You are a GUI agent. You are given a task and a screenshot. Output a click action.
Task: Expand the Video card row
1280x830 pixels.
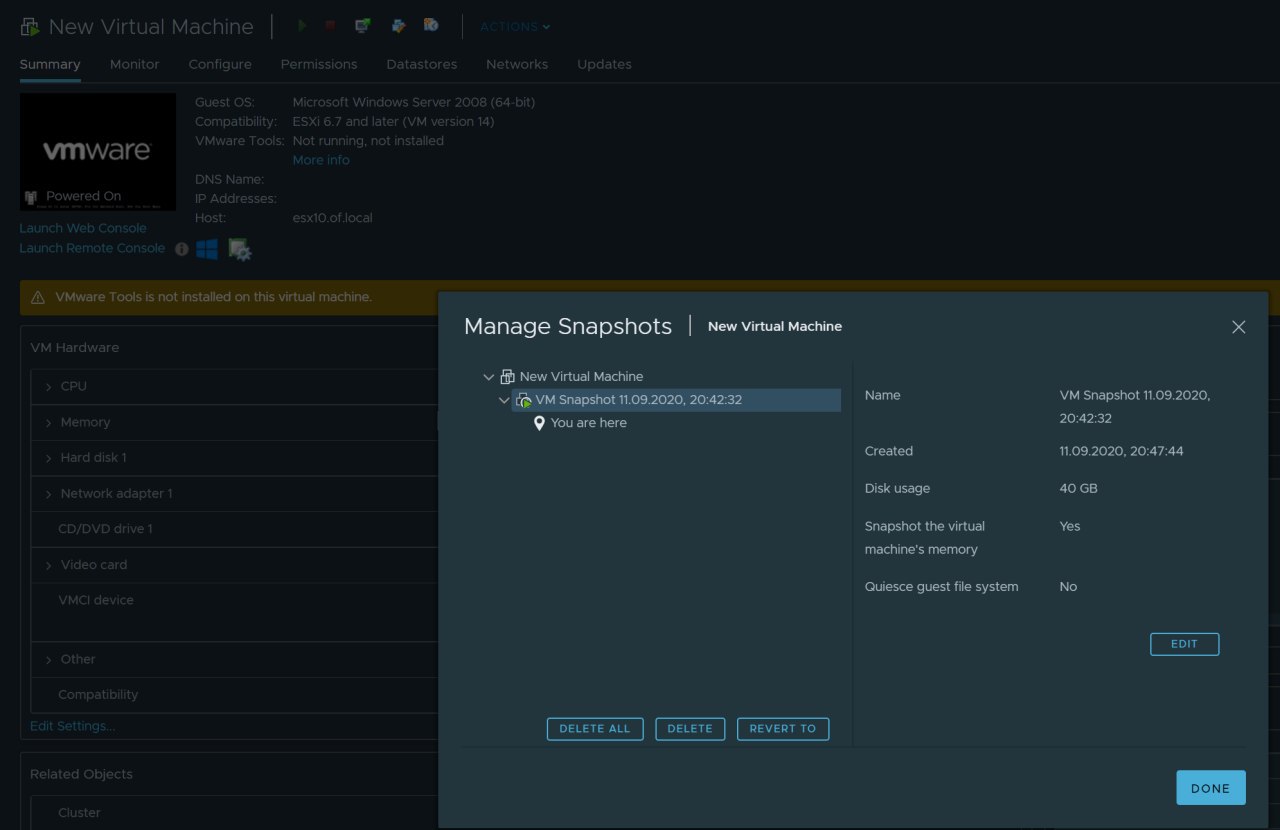[48, 565]
